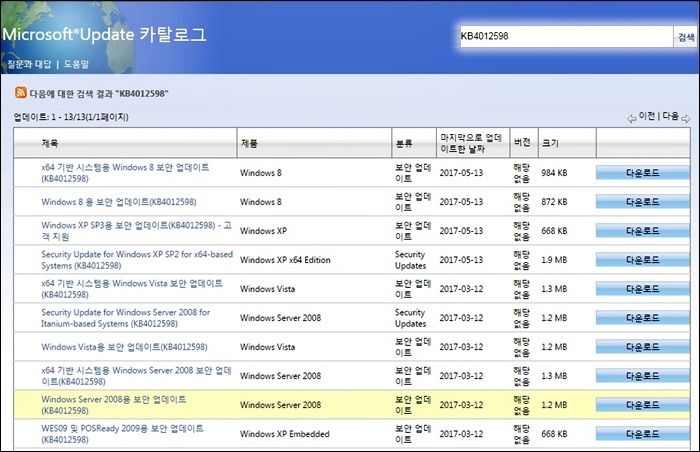The width and height of the screenshot is (700, 452).
Task: Select the Windows XP product cell
Action: pyautogui.click(x=263, y=231)
